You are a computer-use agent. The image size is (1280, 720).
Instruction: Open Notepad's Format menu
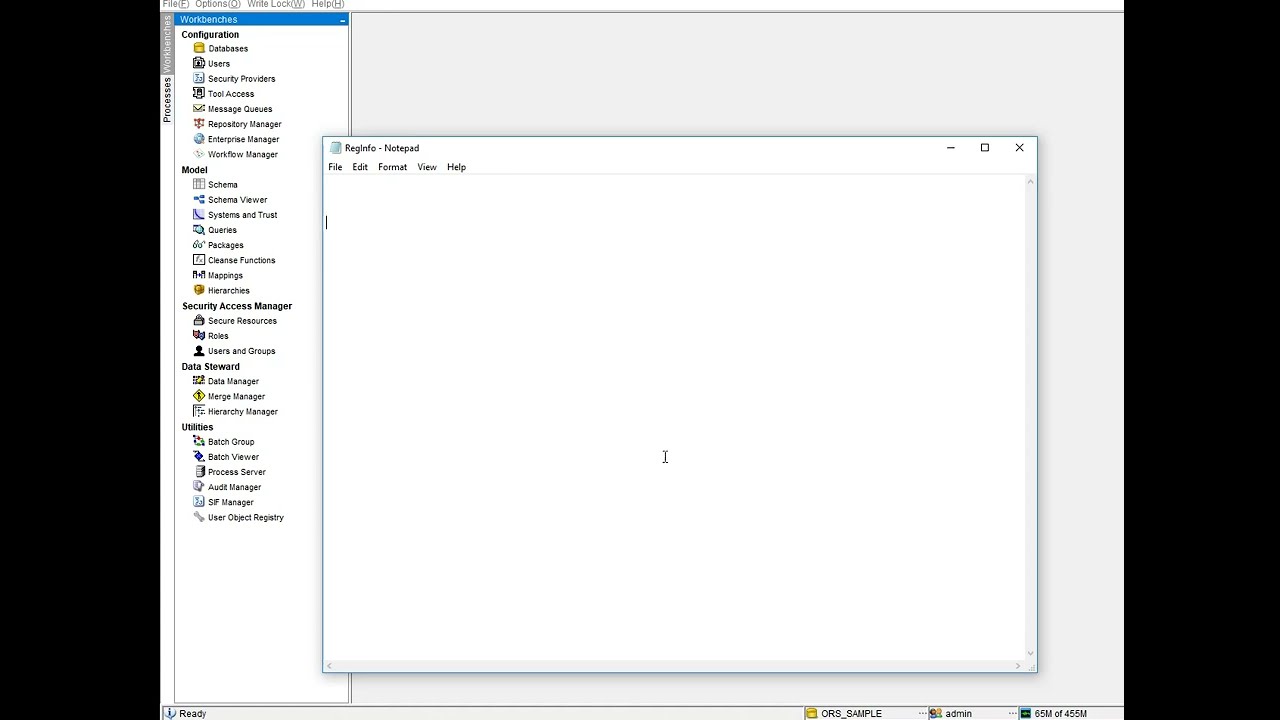pyautogui.click(x=392, y=167)
